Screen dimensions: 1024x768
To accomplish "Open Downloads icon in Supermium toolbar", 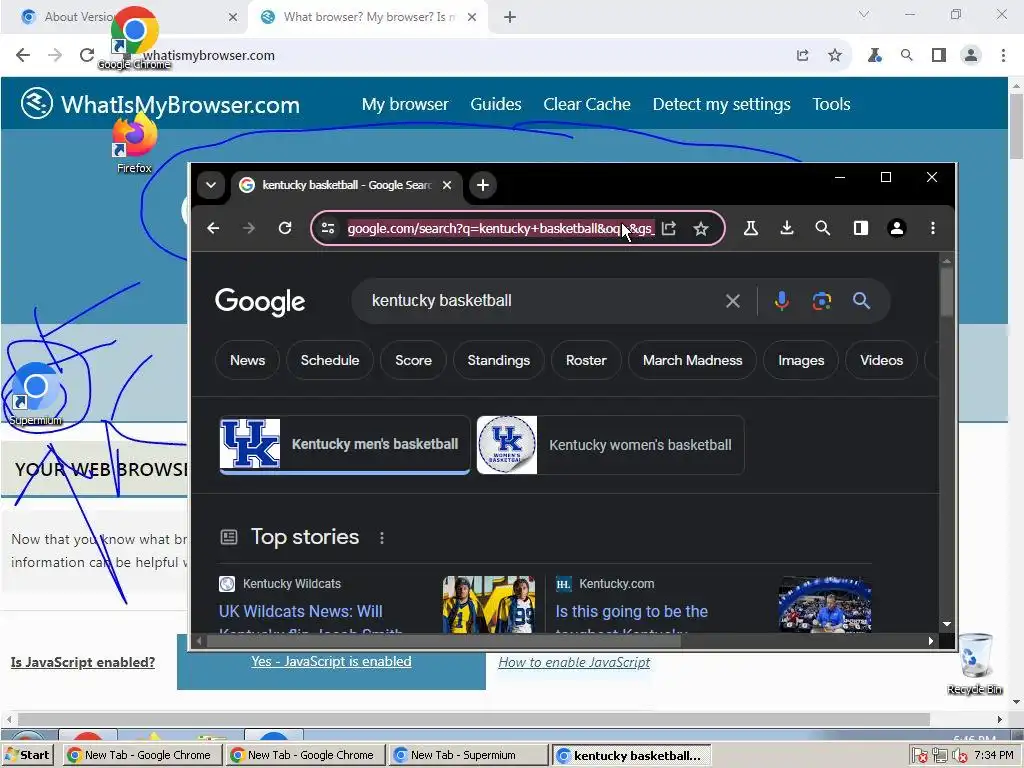I will (x=787, y=228).
